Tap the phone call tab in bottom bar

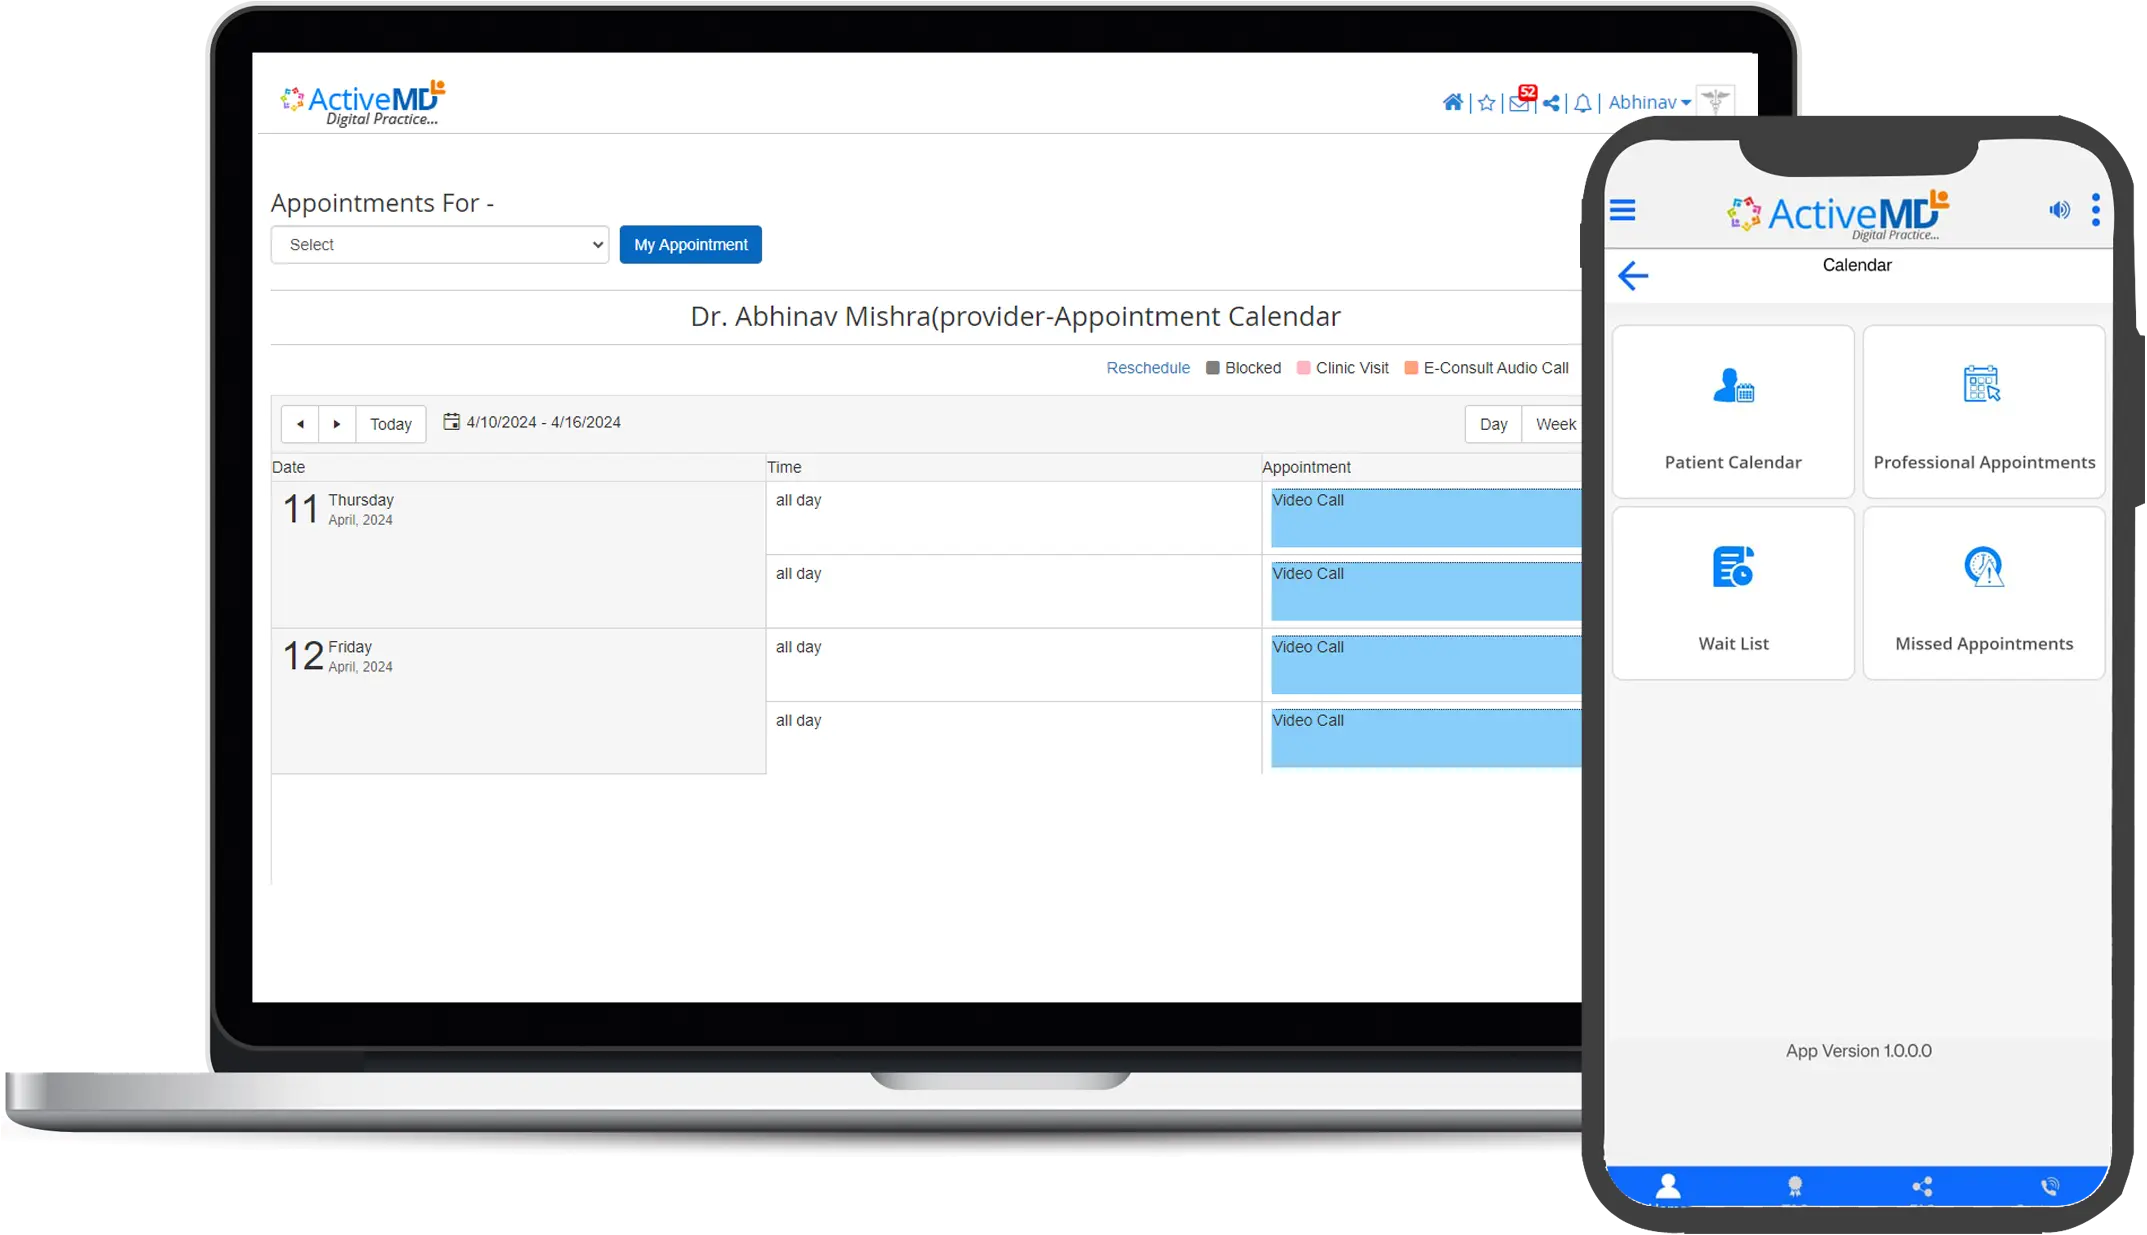2050,1187
